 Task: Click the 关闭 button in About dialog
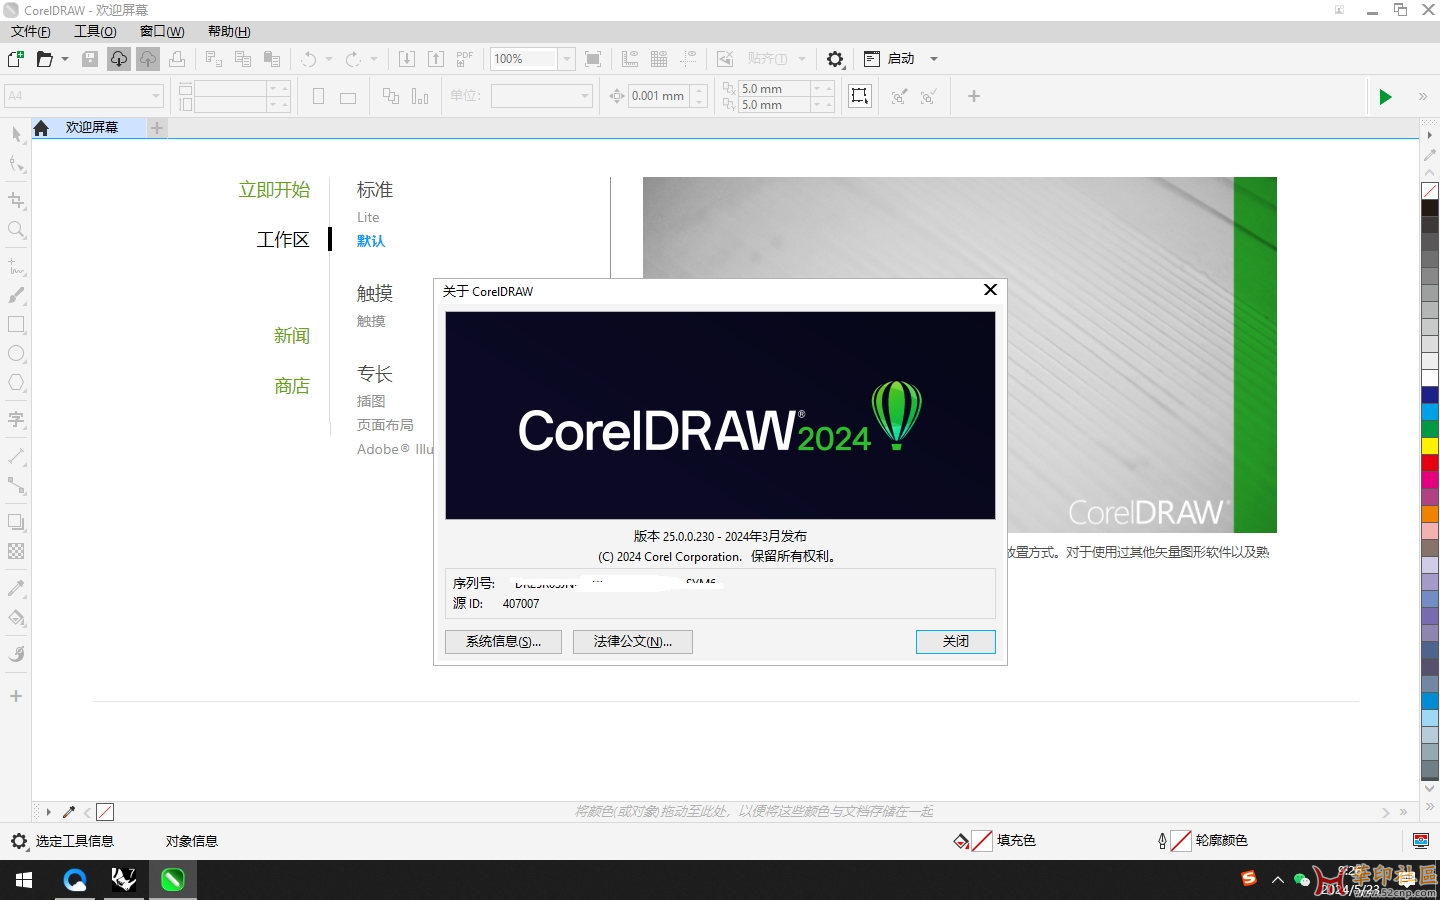tap(955, 642)
